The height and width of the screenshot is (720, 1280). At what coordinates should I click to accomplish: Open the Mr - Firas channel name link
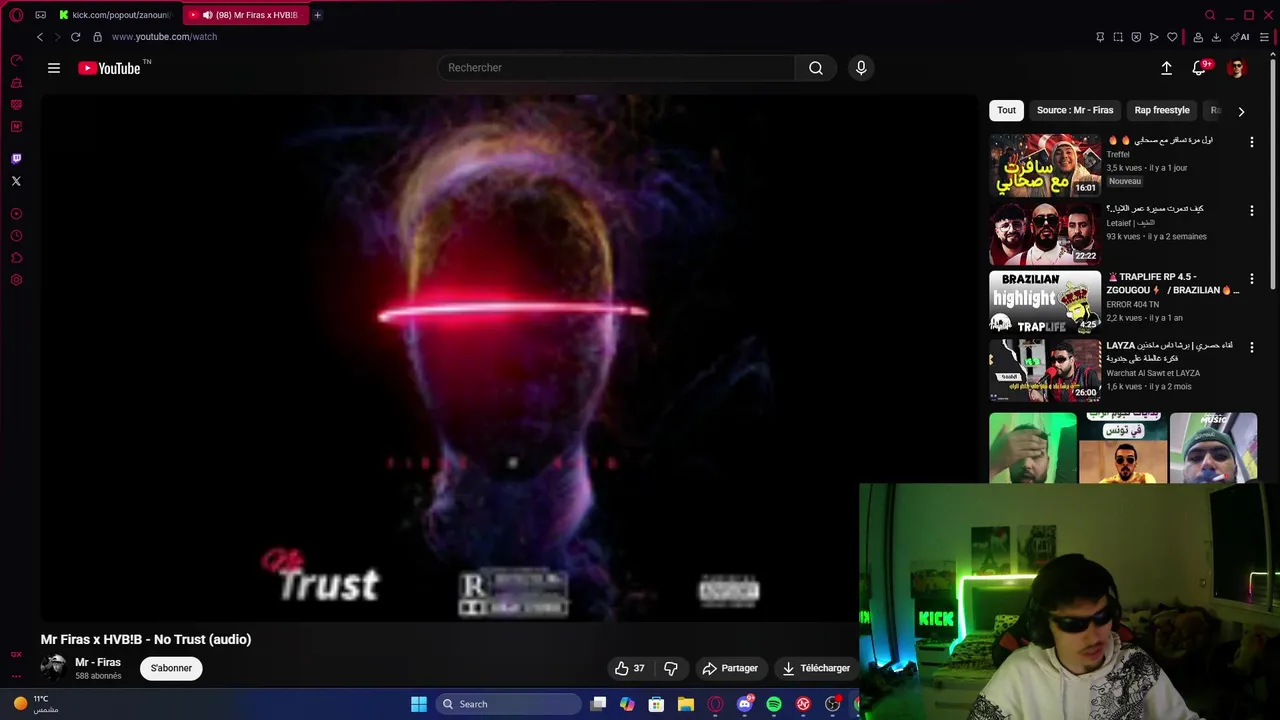coord(98,662)
